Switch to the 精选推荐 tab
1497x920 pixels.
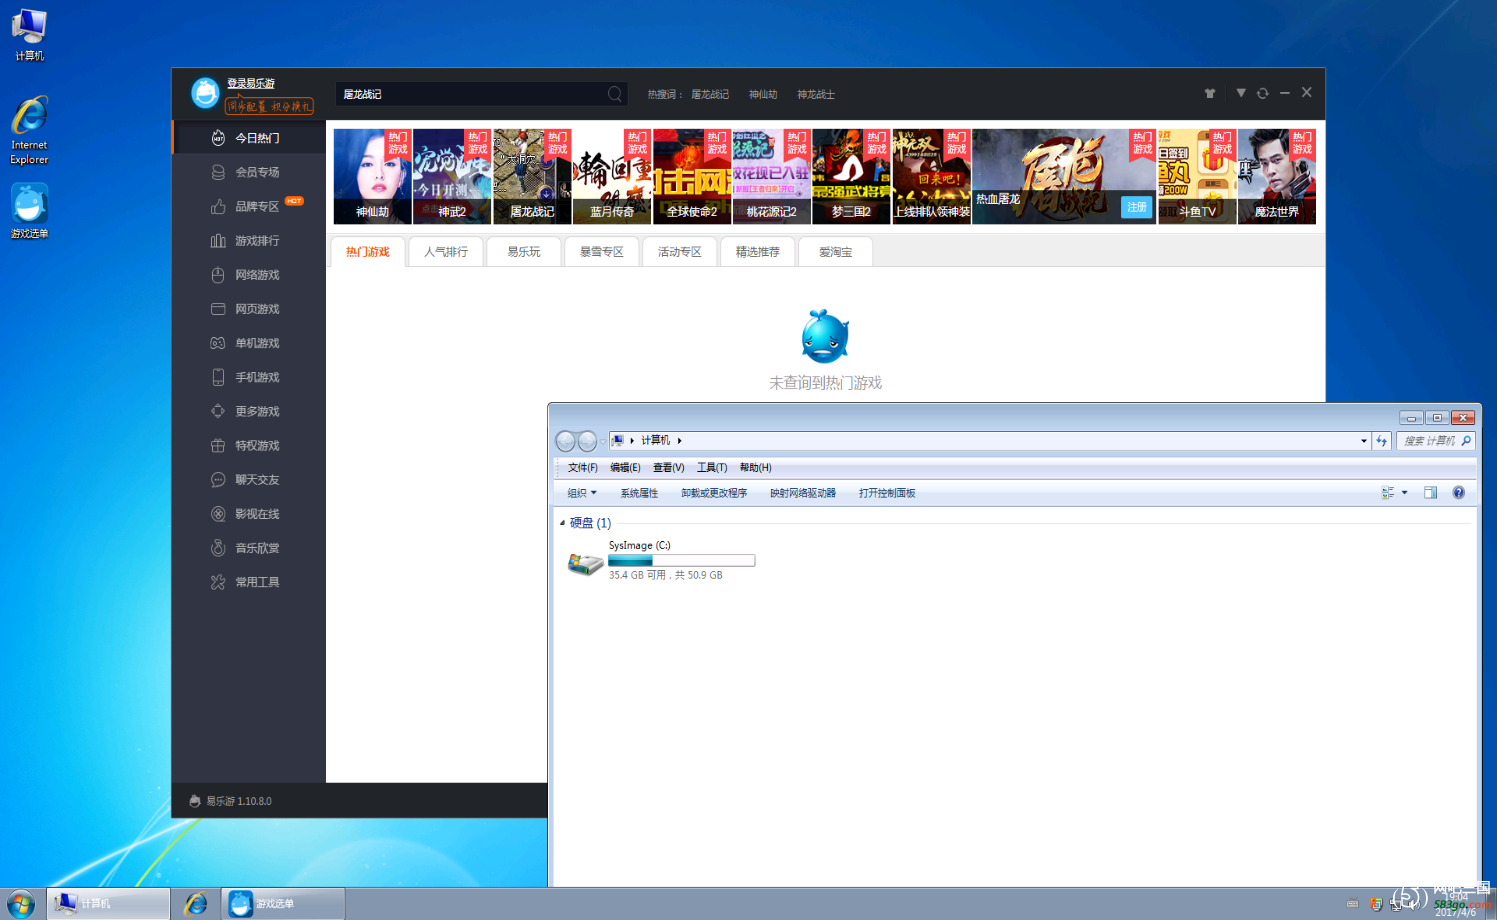(758, 252)
